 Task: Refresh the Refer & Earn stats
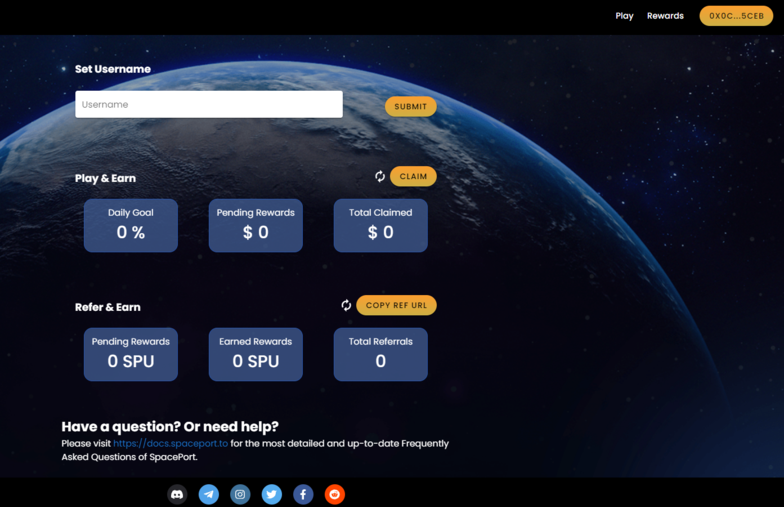point(346,306)
